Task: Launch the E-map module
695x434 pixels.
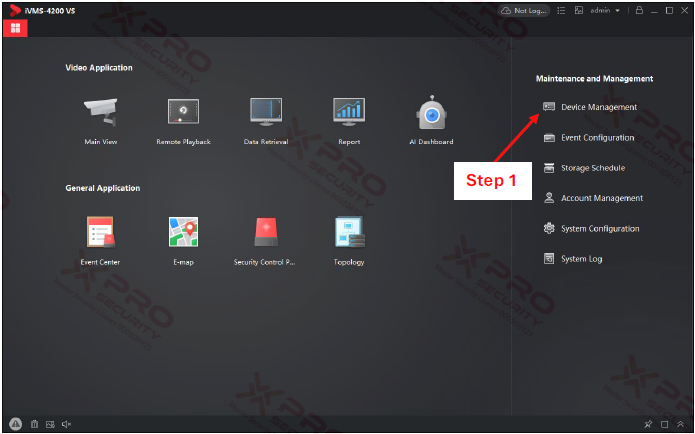Action: click(183, 231)
